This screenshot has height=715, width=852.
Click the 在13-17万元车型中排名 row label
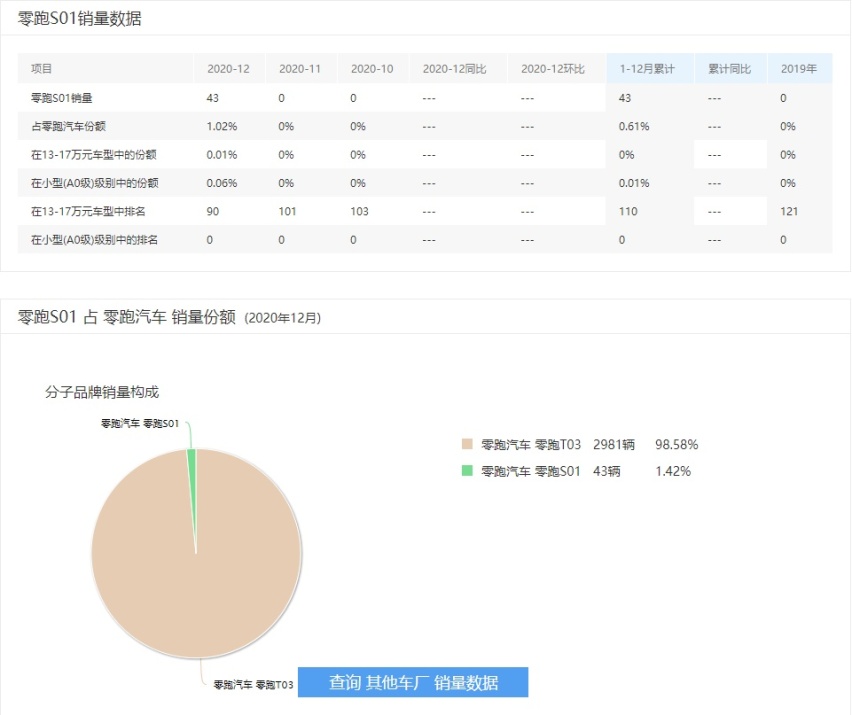click(88, 211)
